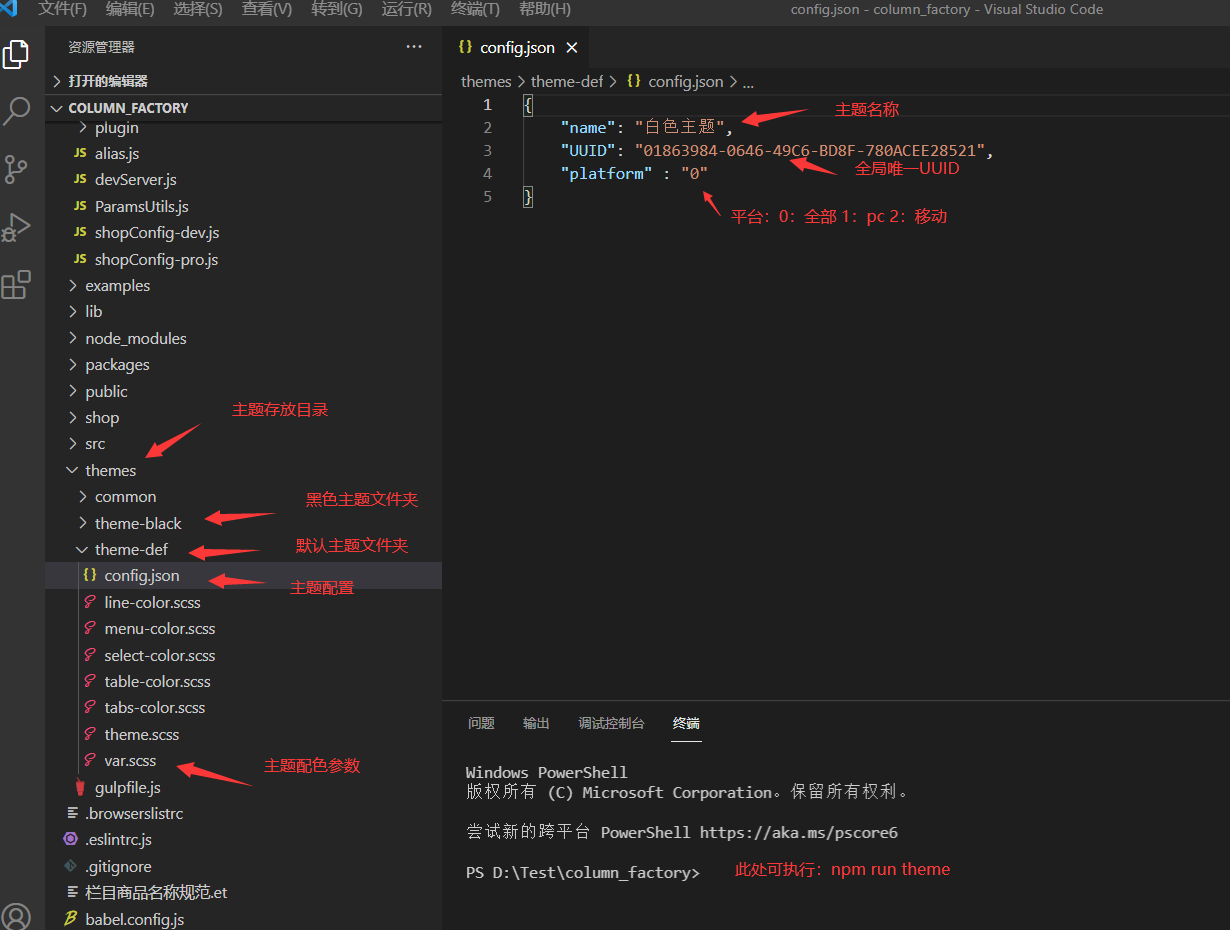Open the Explorer activity bar icon
The height and width of the screenshot is (930, 1230).
pos(16,55)
